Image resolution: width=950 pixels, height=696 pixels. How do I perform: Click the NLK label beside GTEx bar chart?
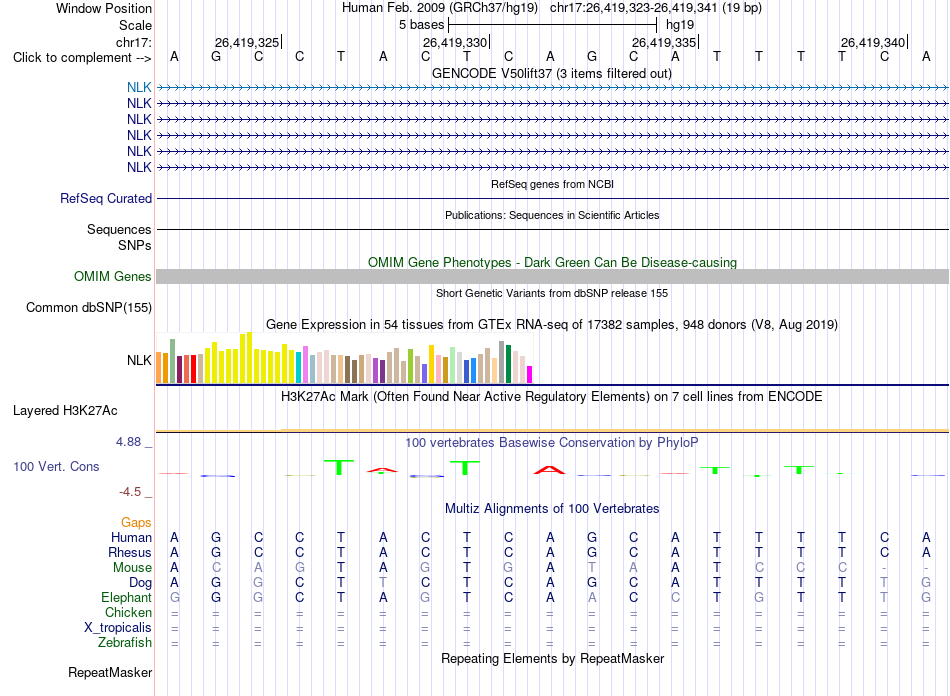(139, 360)
